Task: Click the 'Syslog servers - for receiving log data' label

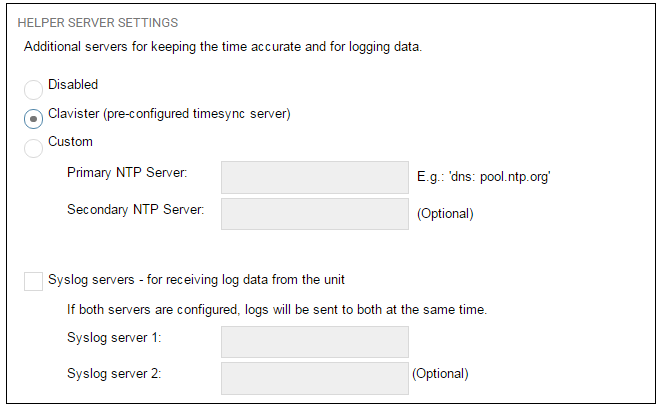Action: click(x=196, y=279)
